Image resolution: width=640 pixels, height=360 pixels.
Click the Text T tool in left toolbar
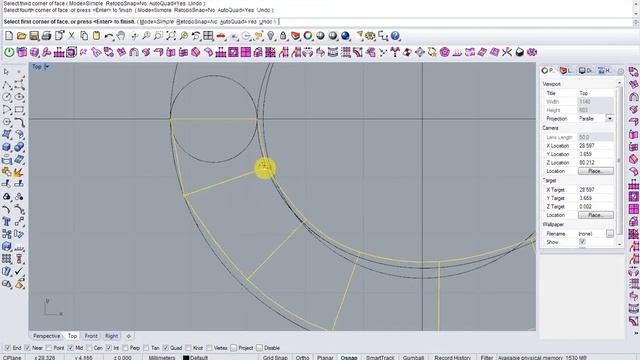pos(7,222)
